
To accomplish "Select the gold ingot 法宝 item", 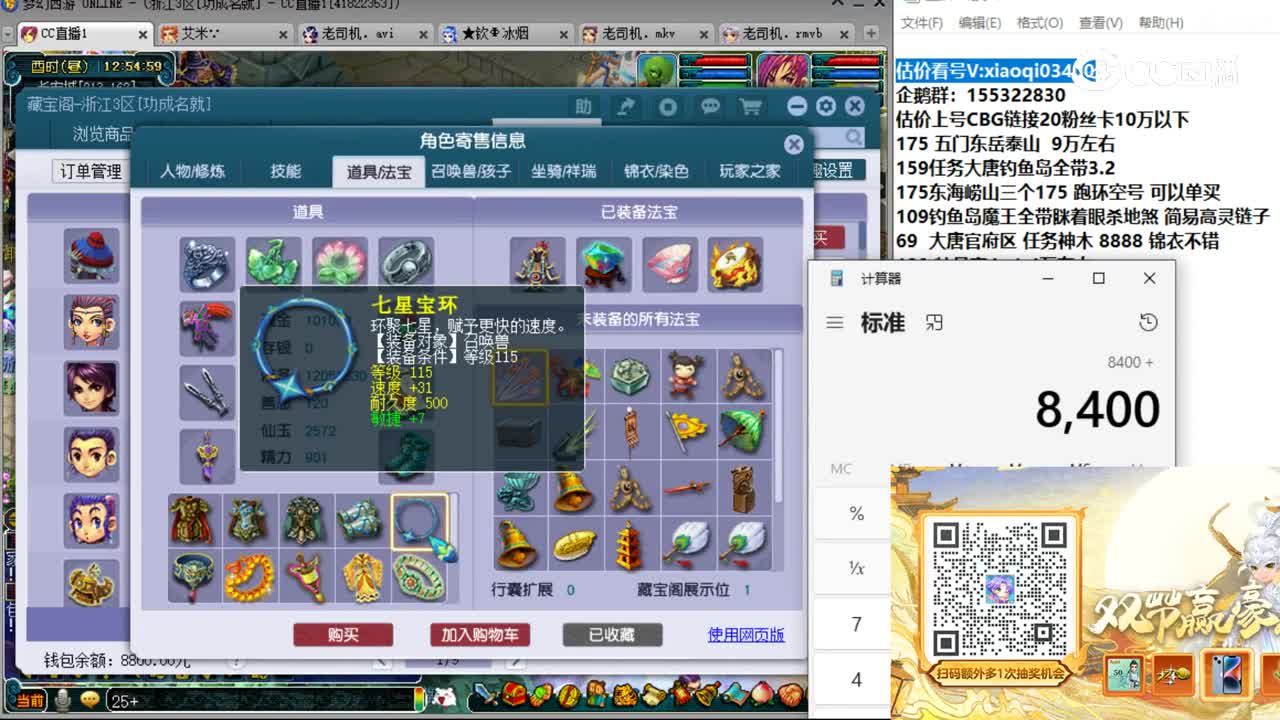I will coord(575,544).
